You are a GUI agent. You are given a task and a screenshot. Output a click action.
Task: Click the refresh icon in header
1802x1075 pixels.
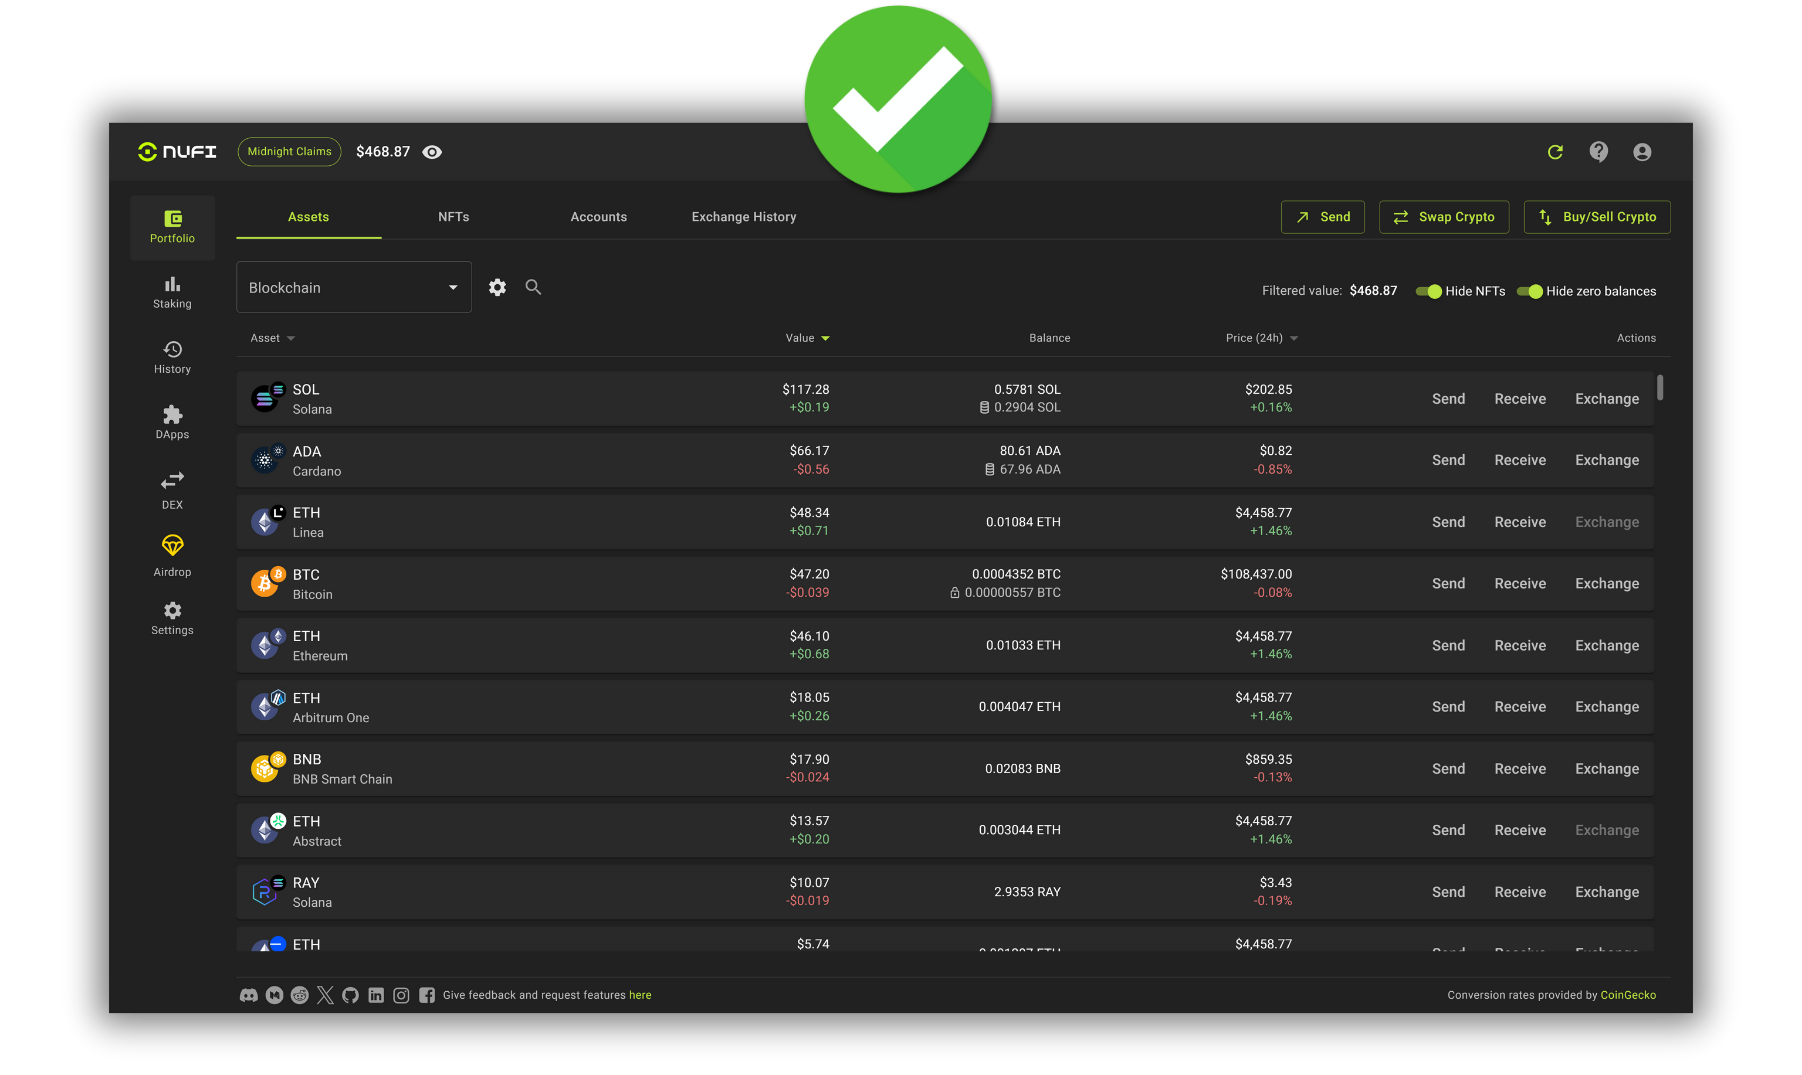coord(1555,152)
